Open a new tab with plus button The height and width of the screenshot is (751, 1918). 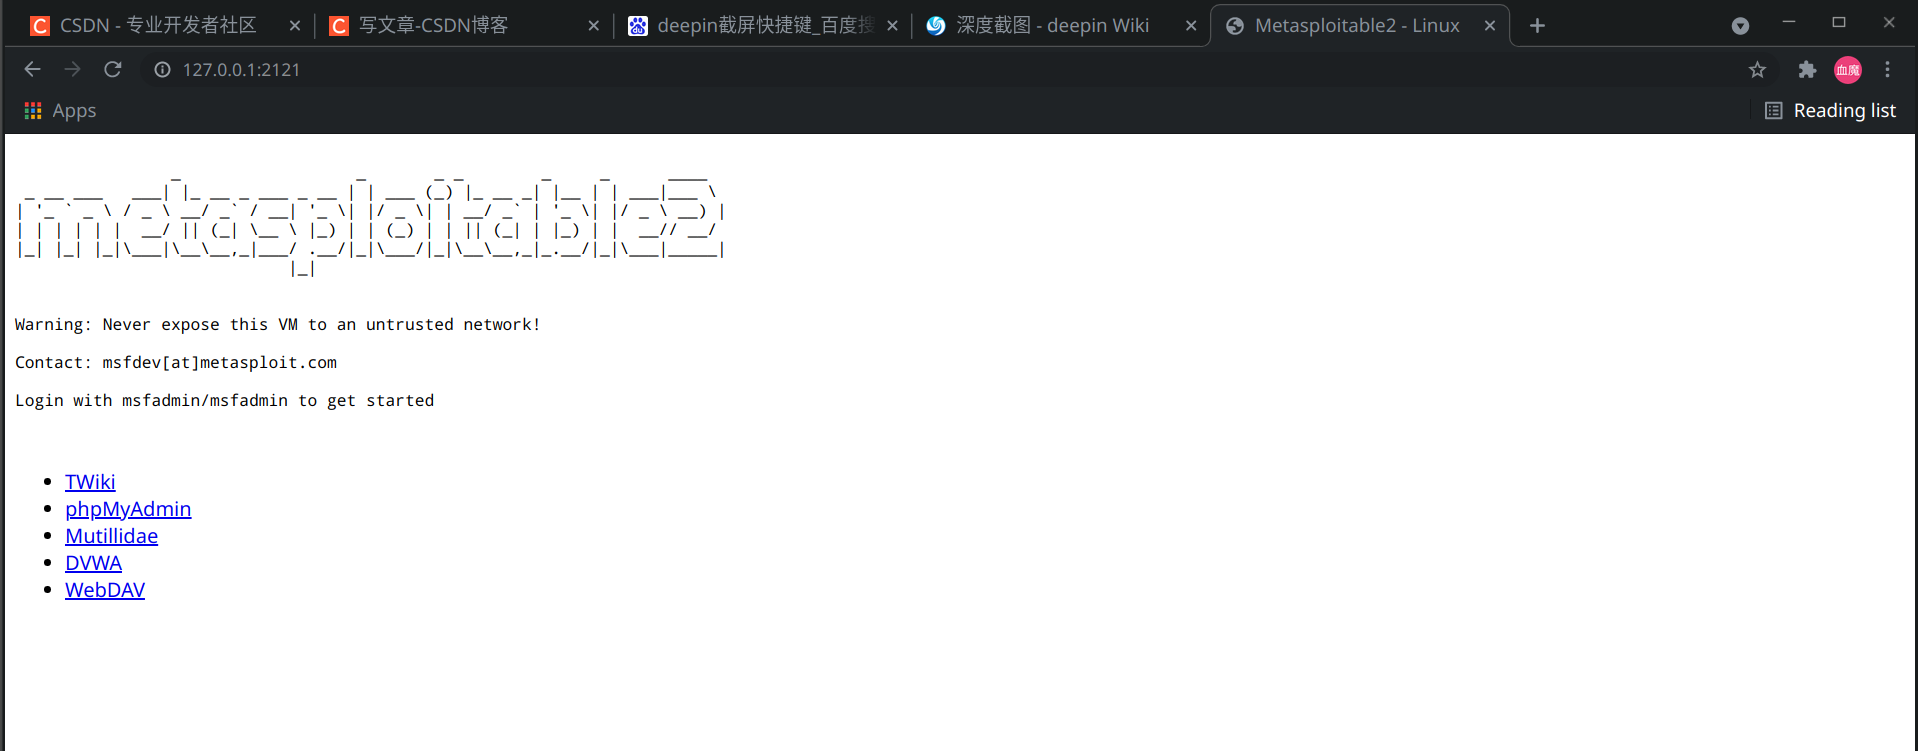point(1537,25)
